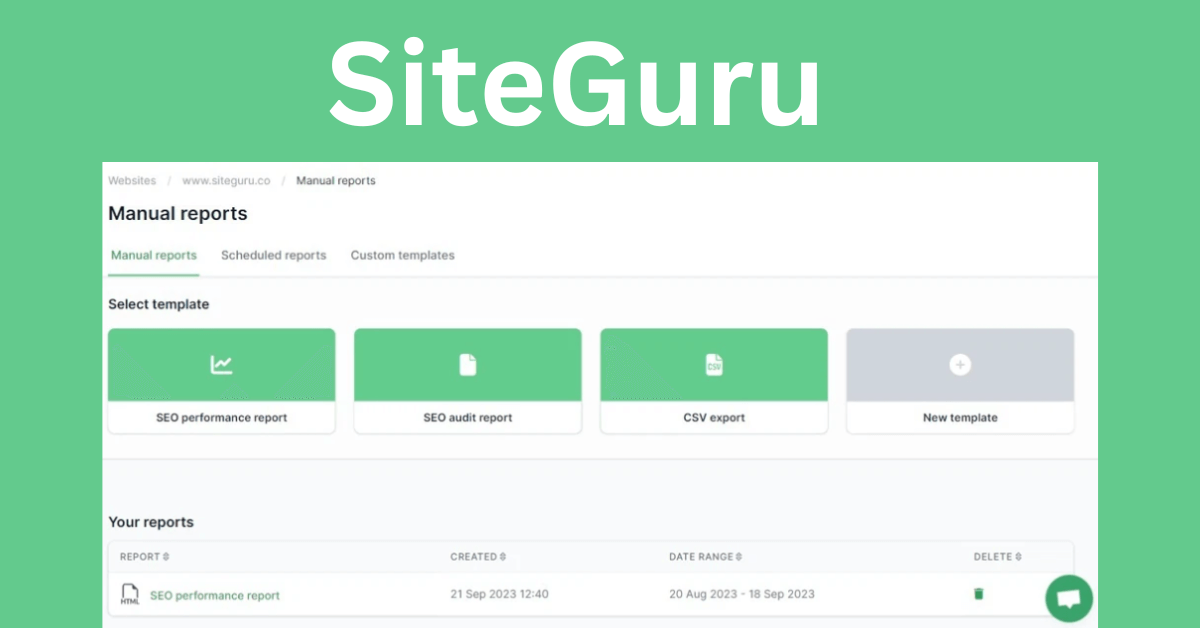Sort by Date Range column header arrows
Viewport: 1200px width, 628px height.
(739, 557)
